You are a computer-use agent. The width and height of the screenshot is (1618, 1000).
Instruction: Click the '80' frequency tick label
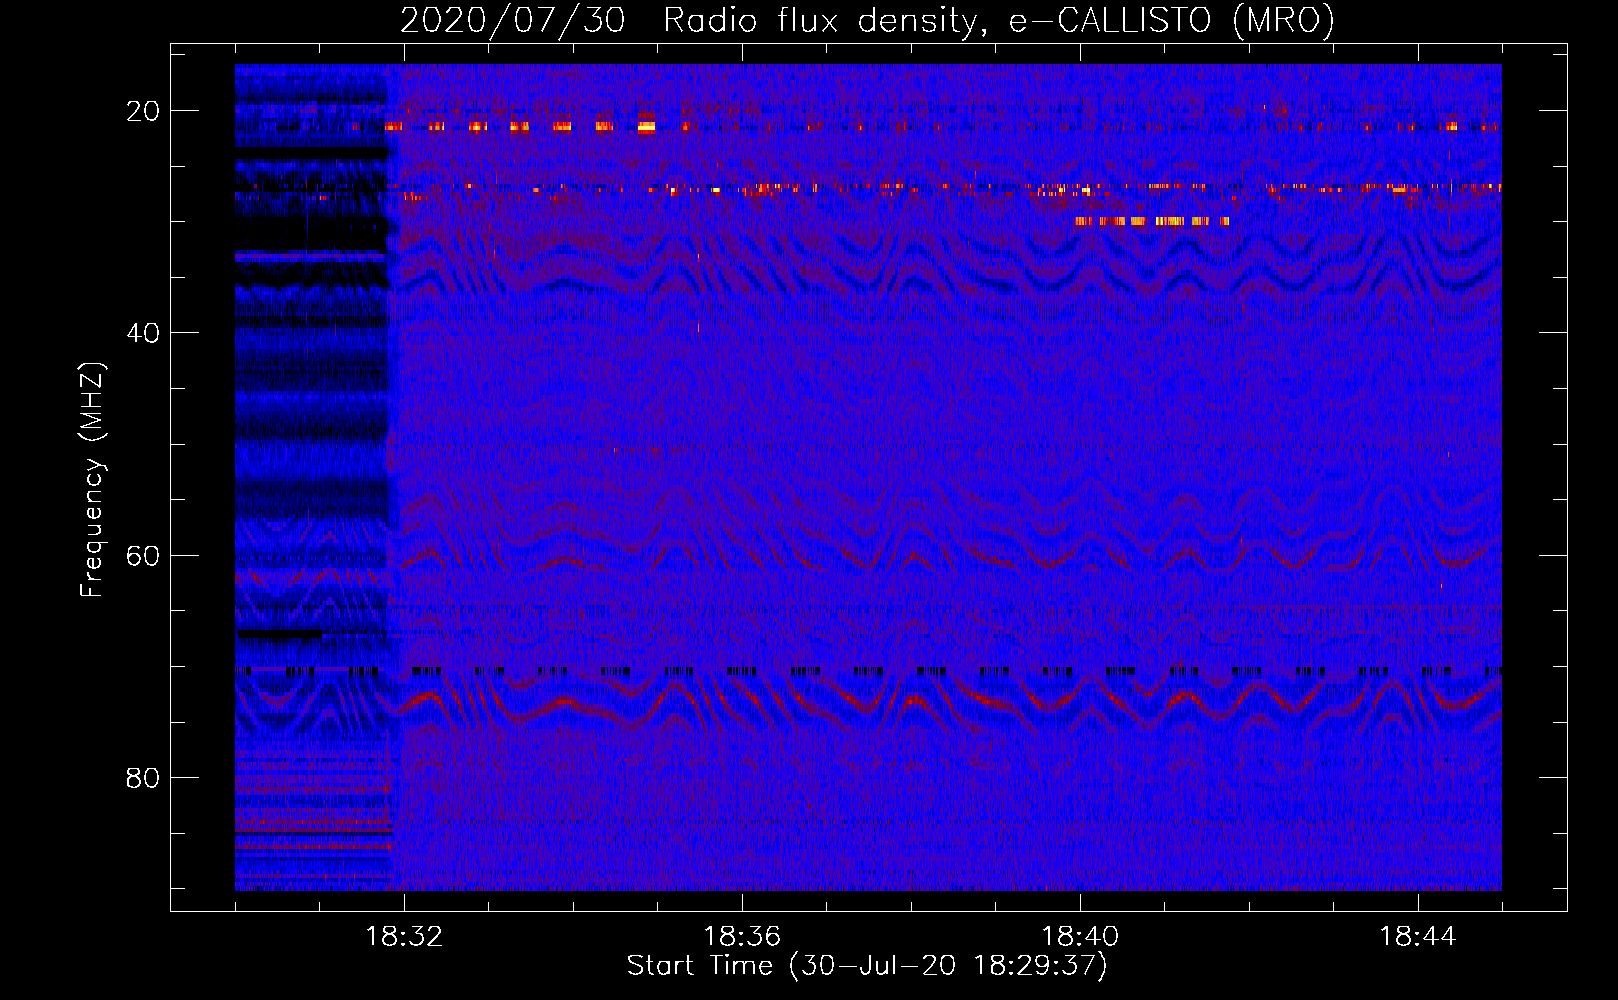tap(144, 778)
